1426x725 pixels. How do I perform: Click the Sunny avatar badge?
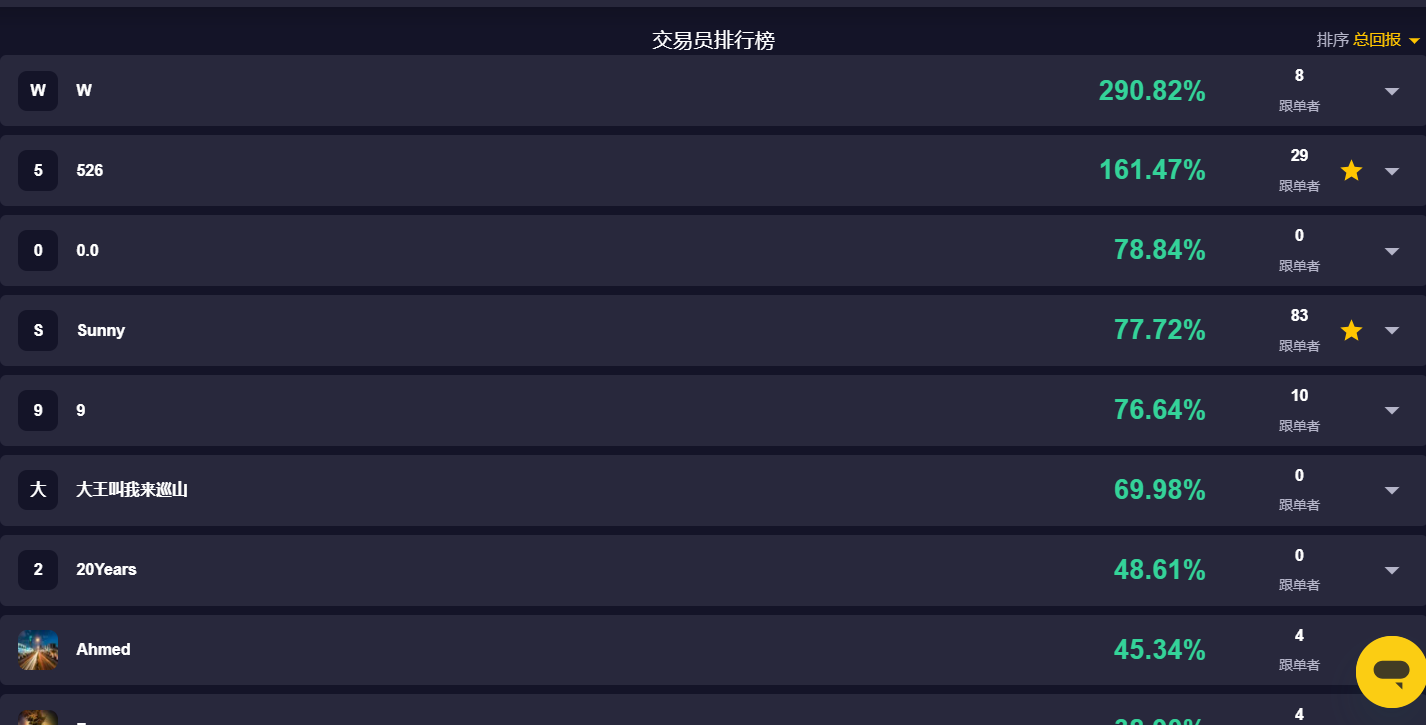(38, 331)
